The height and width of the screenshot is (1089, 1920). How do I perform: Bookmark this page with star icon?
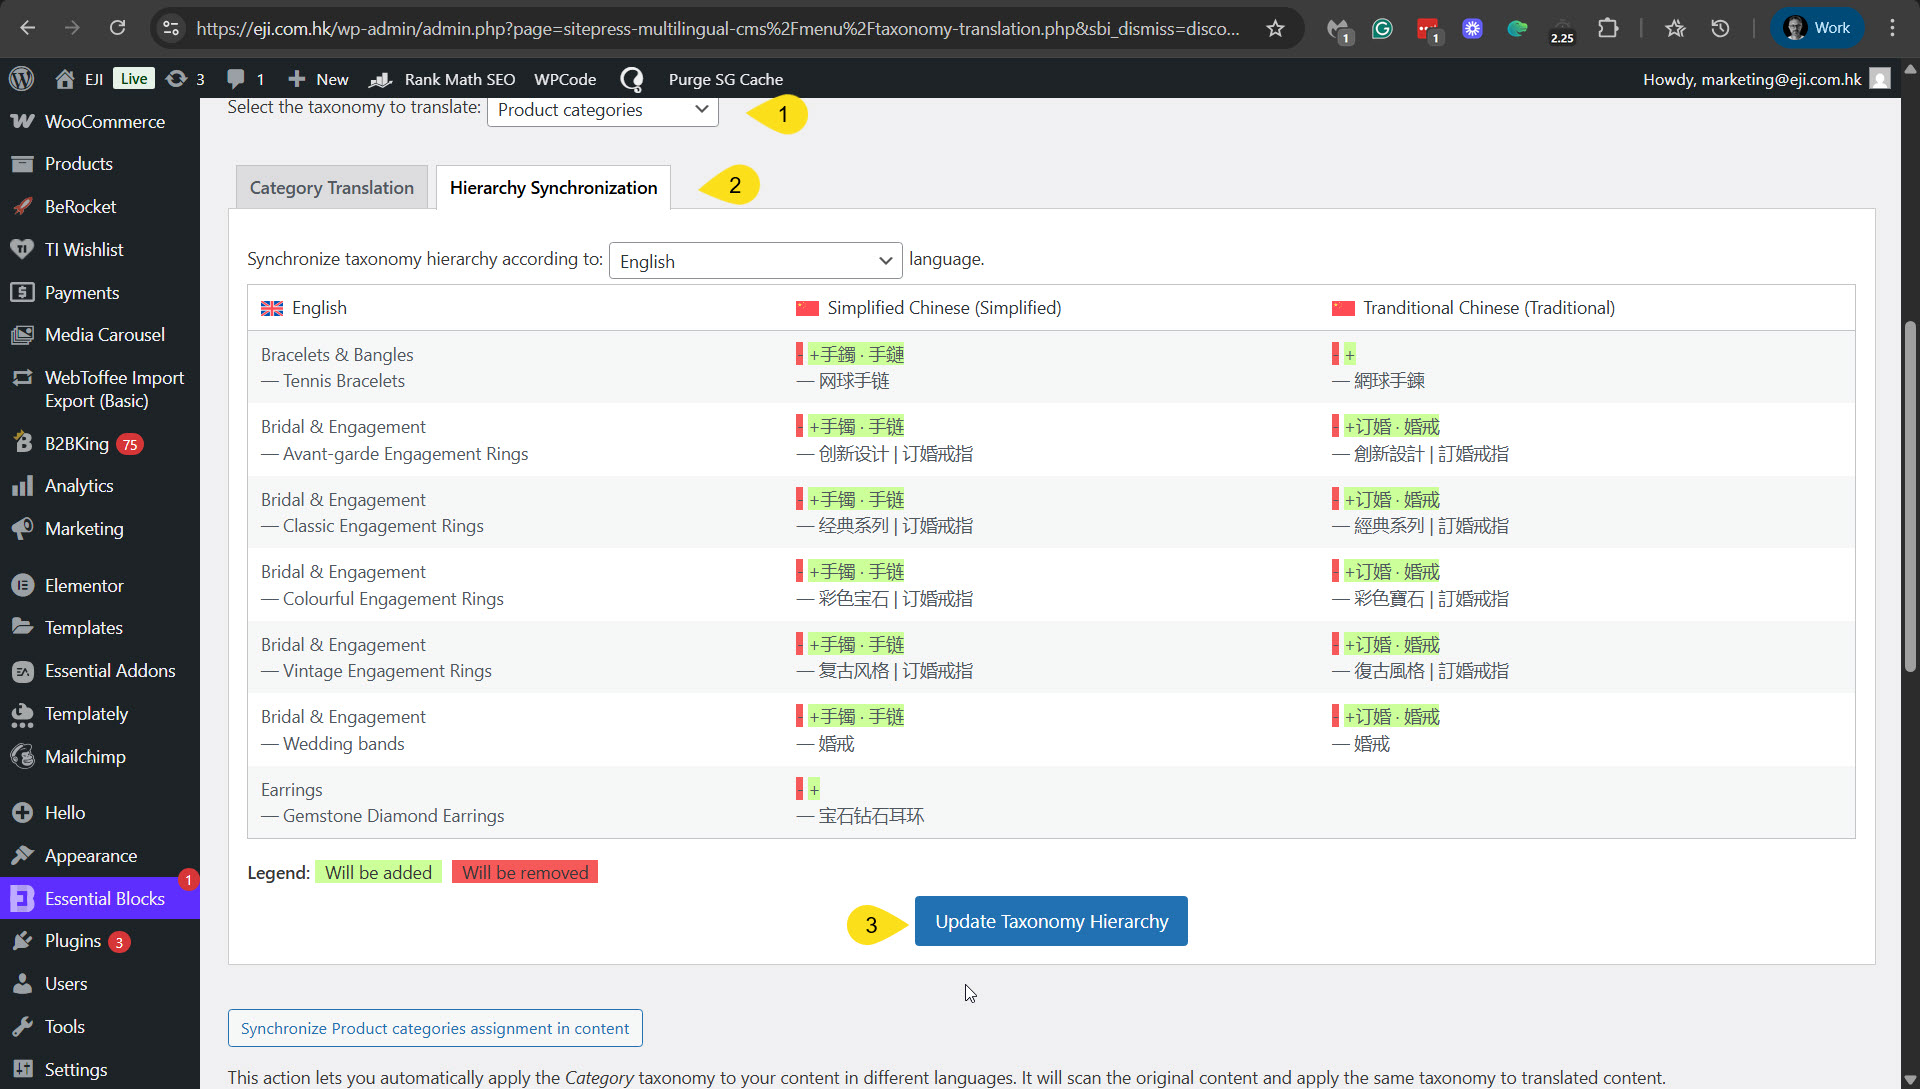pyautogui.click(x=1275, y=28)
